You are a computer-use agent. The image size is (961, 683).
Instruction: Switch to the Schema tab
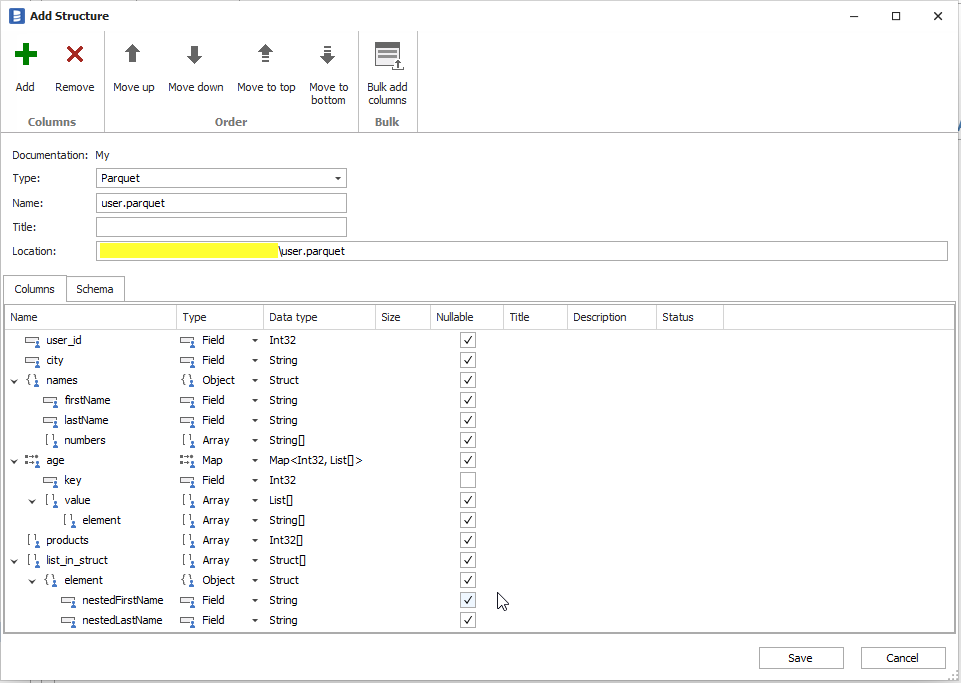coord(95,289)
